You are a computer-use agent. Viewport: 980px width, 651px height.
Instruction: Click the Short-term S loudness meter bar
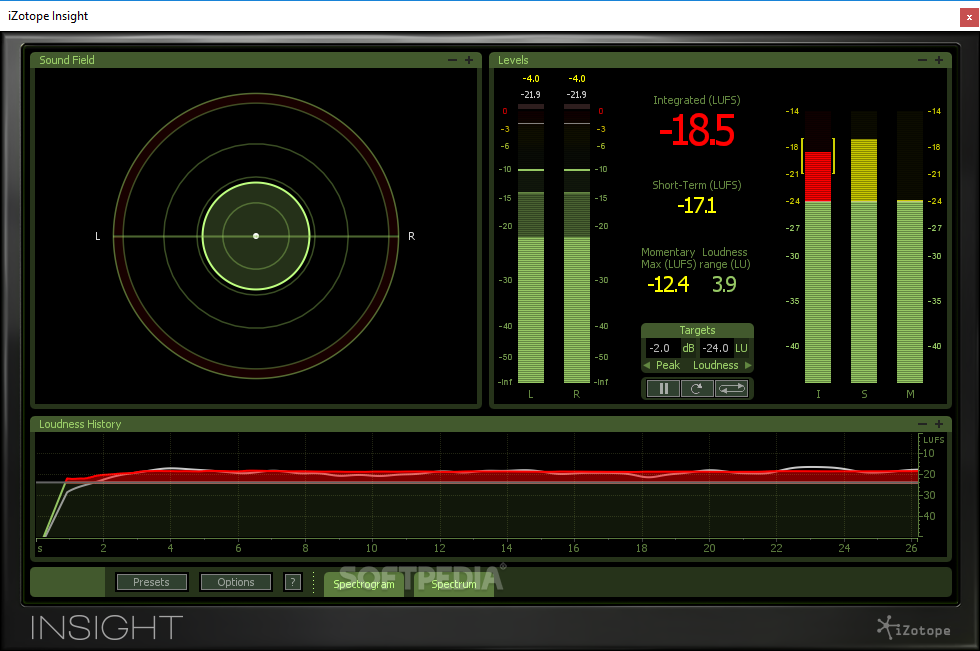pos(864,247)
